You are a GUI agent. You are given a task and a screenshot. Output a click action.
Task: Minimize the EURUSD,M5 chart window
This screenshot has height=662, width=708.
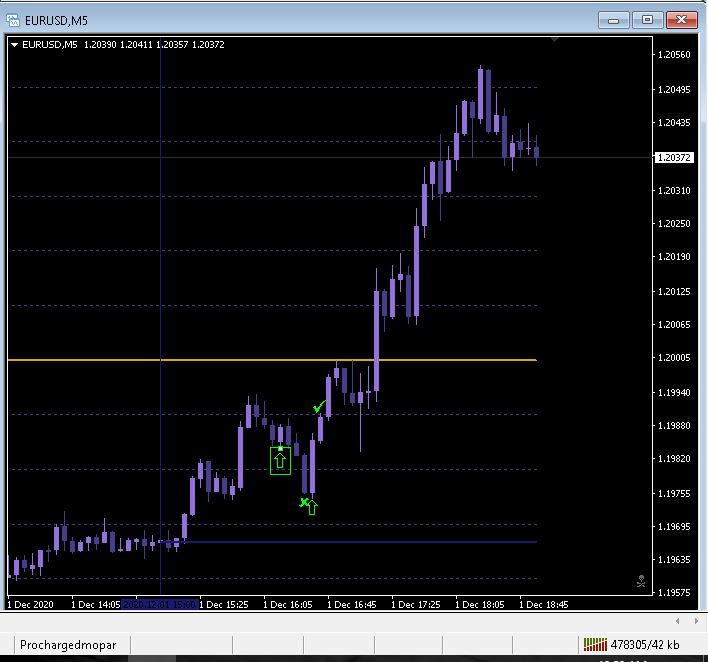(x=614, y=20)
